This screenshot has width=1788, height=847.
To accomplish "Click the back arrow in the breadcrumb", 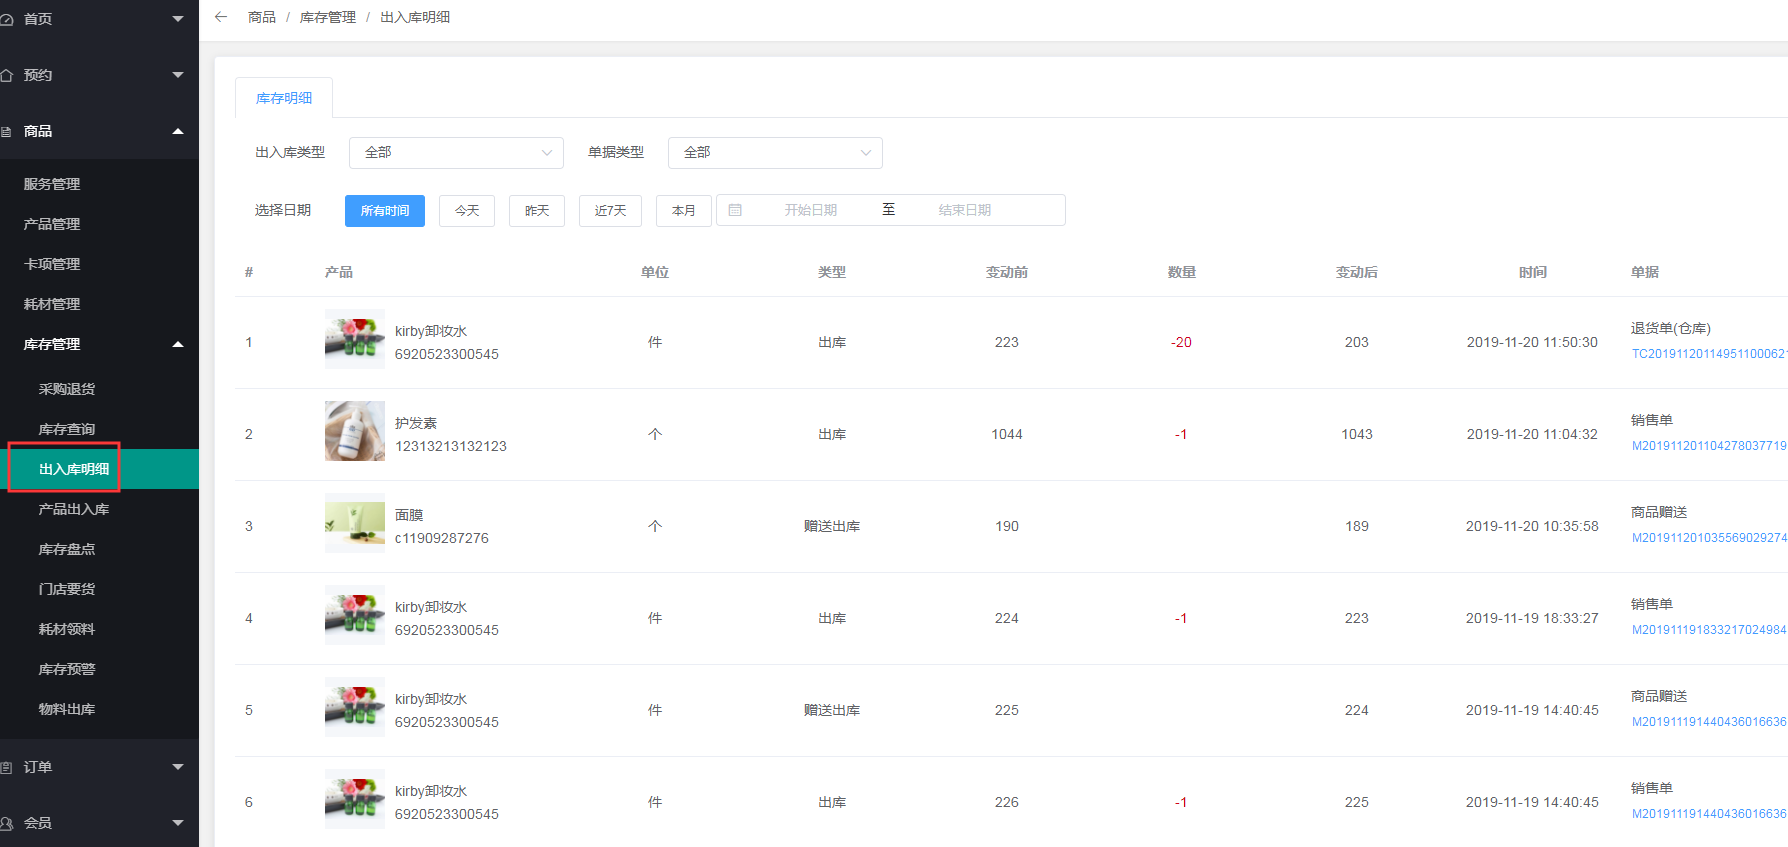I will pyautogui.click(x=221, y=17).
